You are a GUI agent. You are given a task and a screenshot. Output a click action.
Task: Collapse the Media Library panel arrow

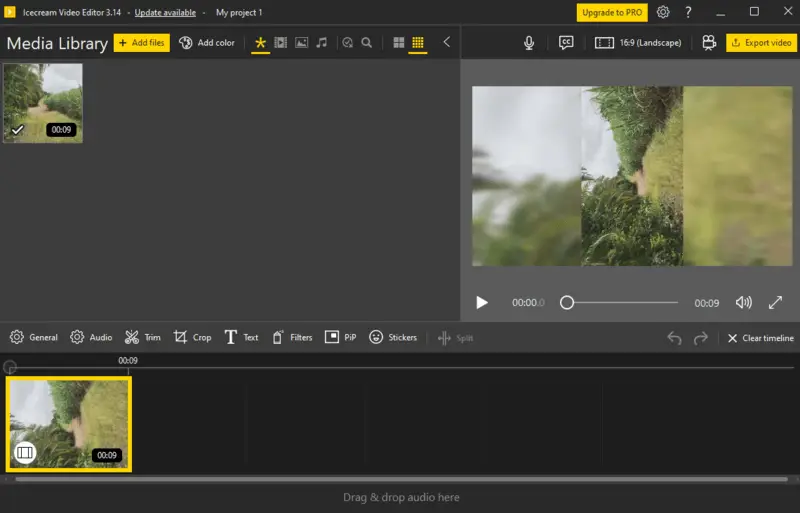[446, 43]
